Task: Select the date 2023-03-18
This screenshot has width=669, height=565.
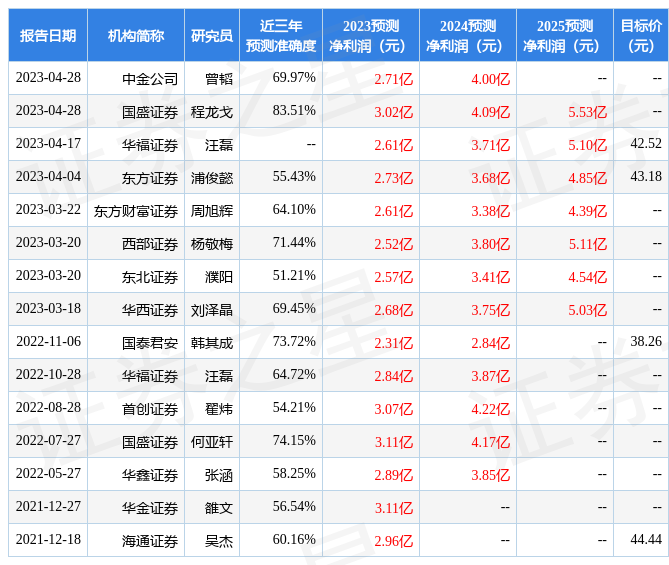Action: coord(48,309)
